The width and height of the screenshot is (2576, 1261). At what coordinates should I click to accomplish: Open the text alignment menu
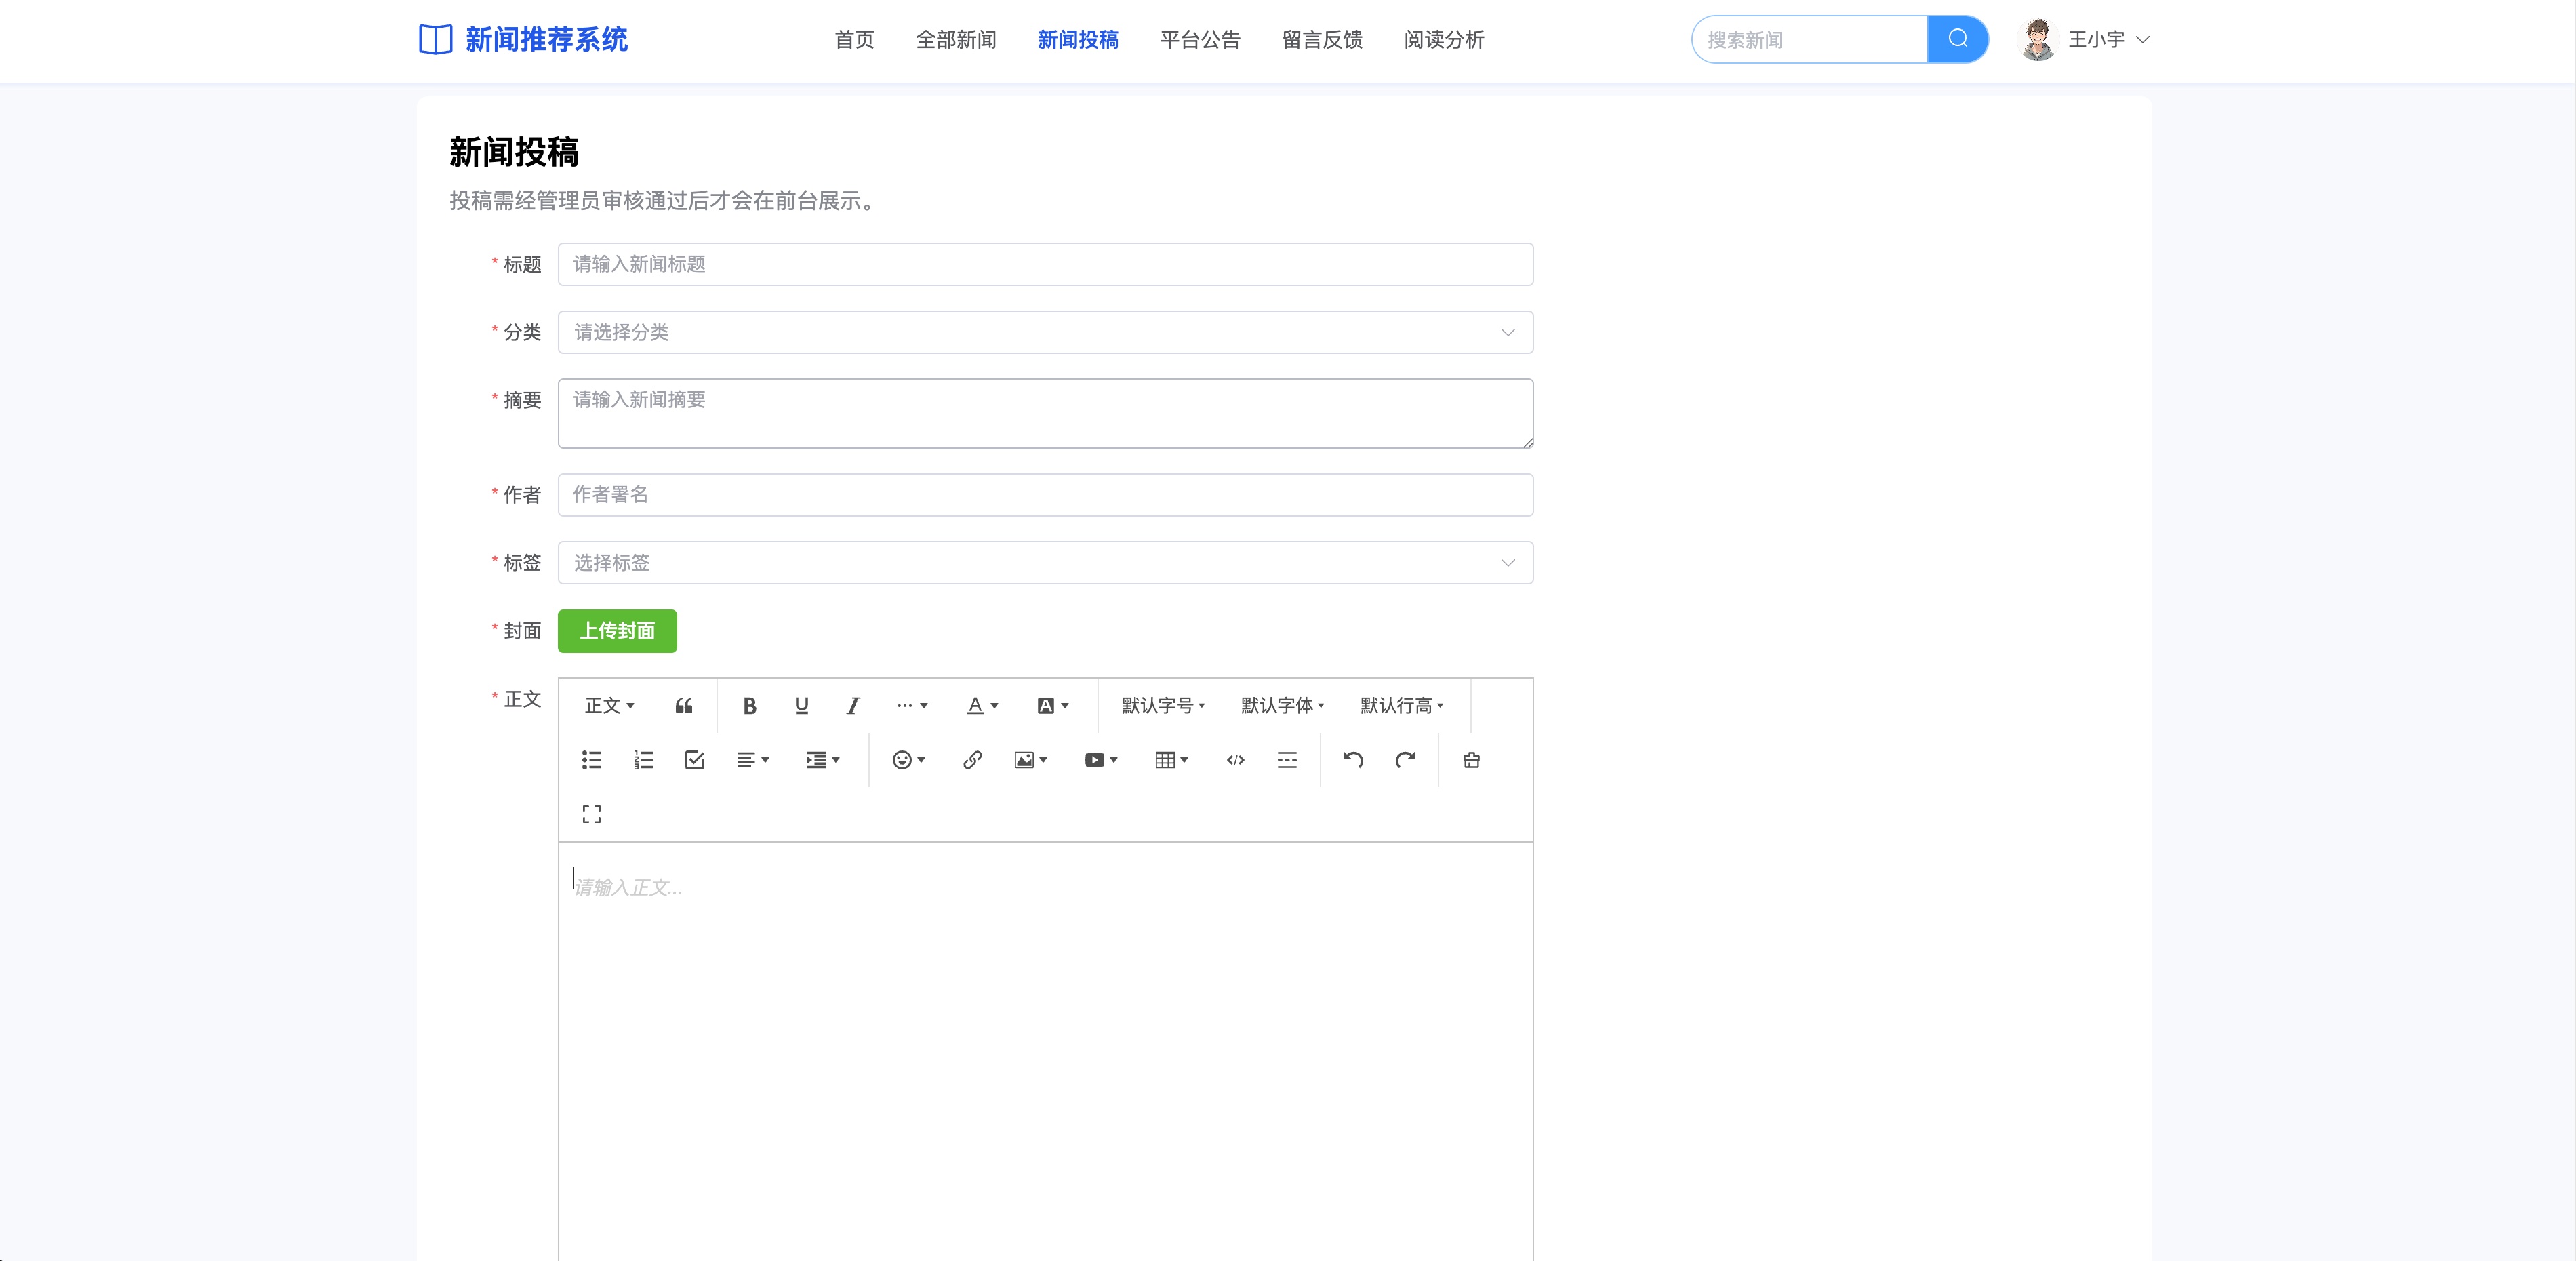[753, 760]
